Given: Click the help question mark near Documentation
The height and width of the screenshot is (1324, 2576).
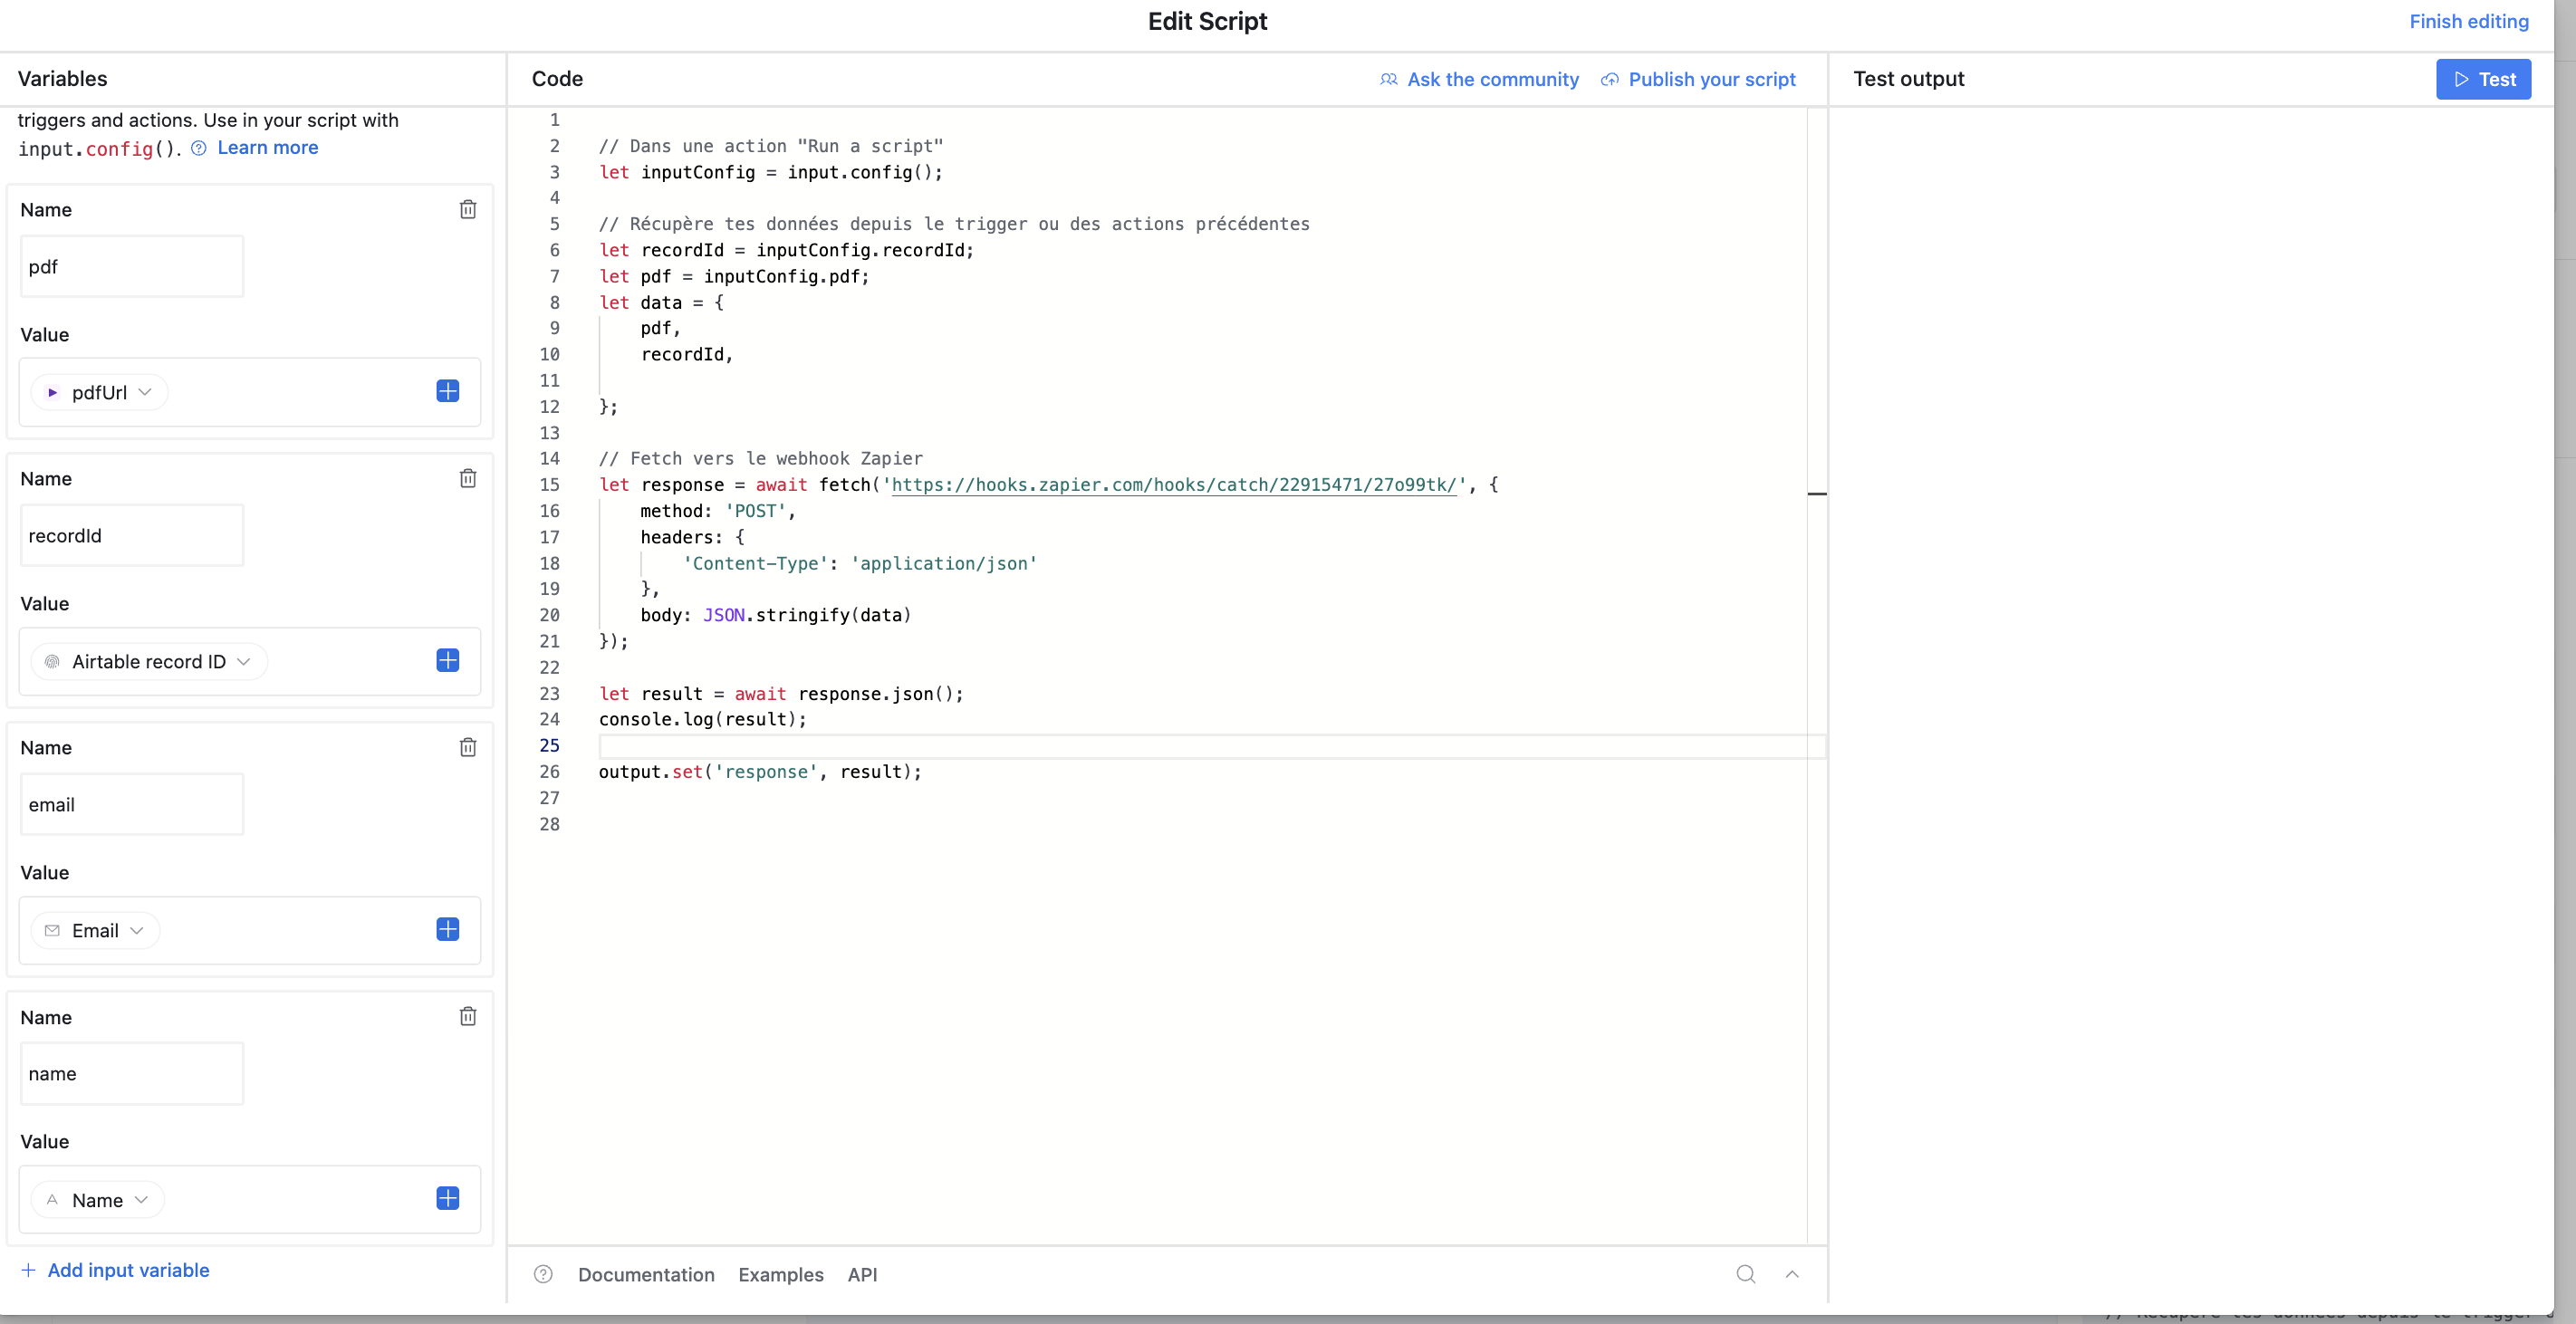Looking at the screenshot, I should pyautogui.click(x=543, y=1273).
